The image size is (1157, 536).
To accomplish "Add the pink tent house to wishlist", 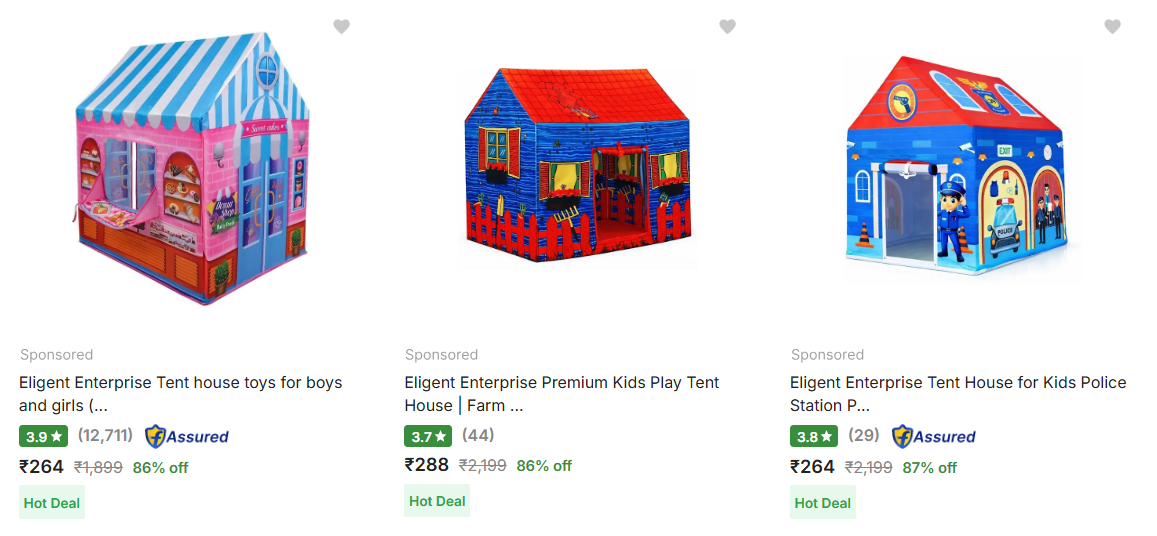I will coord(341,27).
